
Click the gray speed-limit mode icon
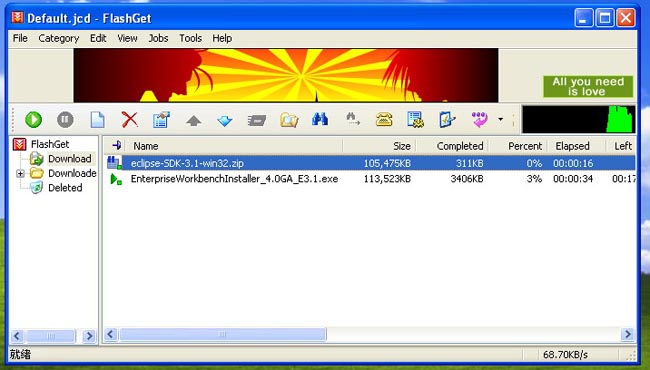click(257, 121)
